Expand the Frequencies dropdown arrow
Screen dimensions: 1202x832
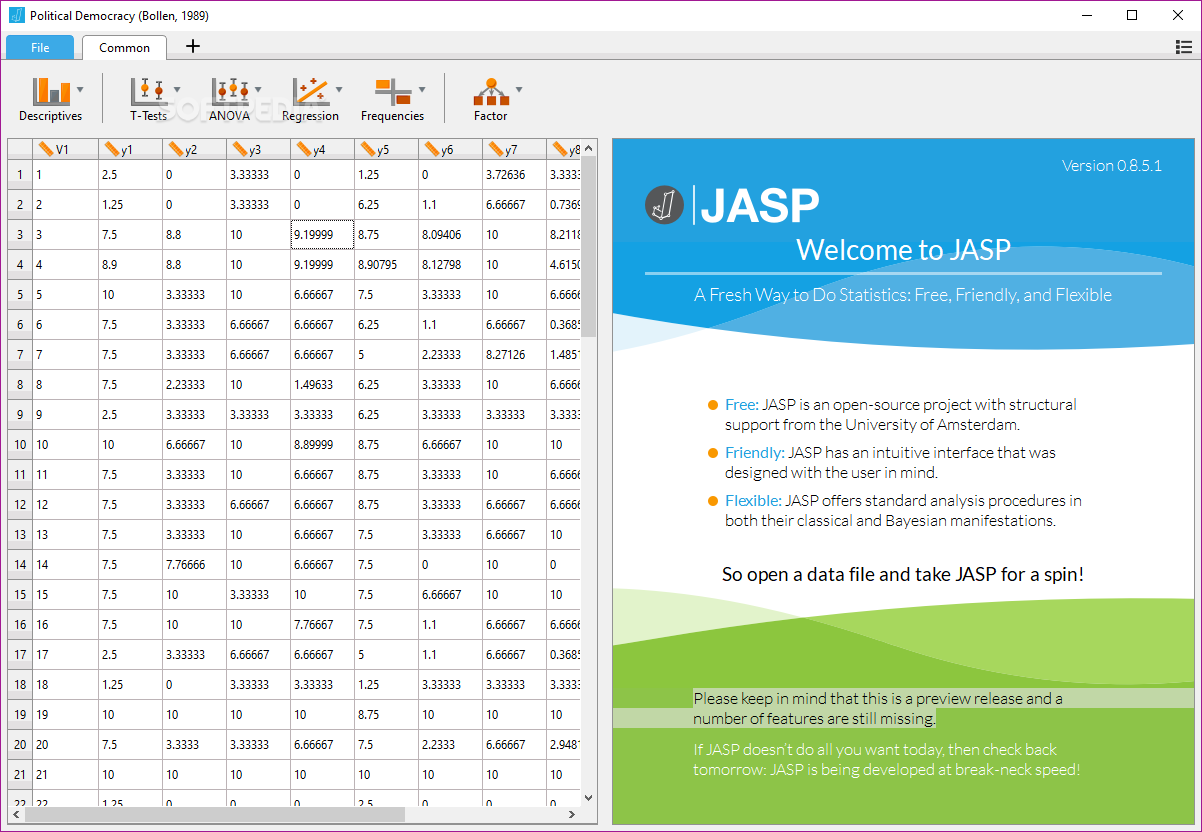(x=422, y=89)
